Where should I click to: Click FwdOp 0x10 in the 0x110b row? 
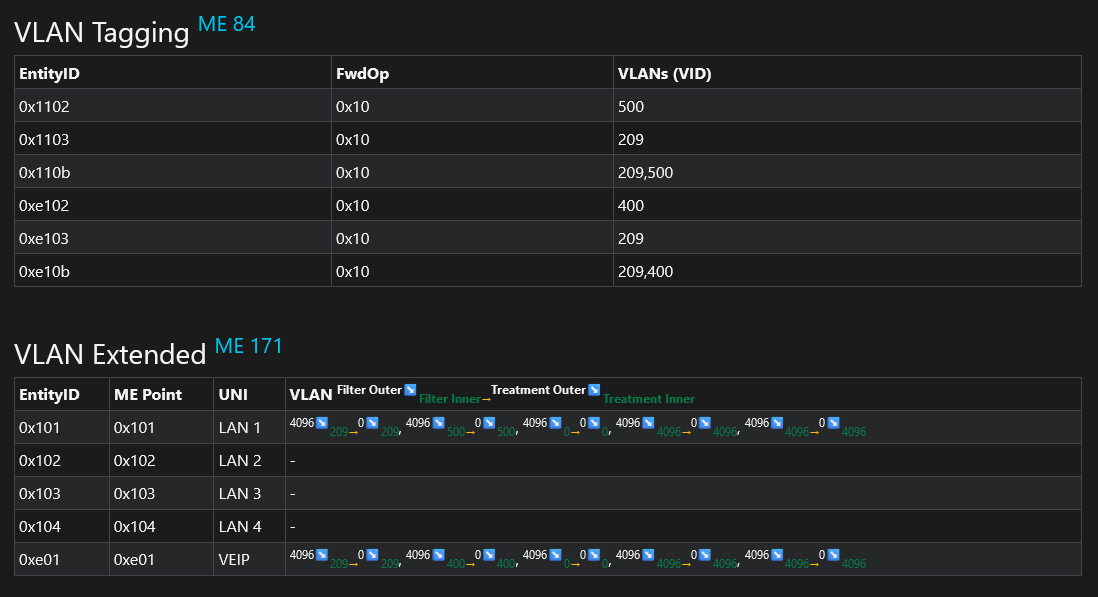click(472, 171)
